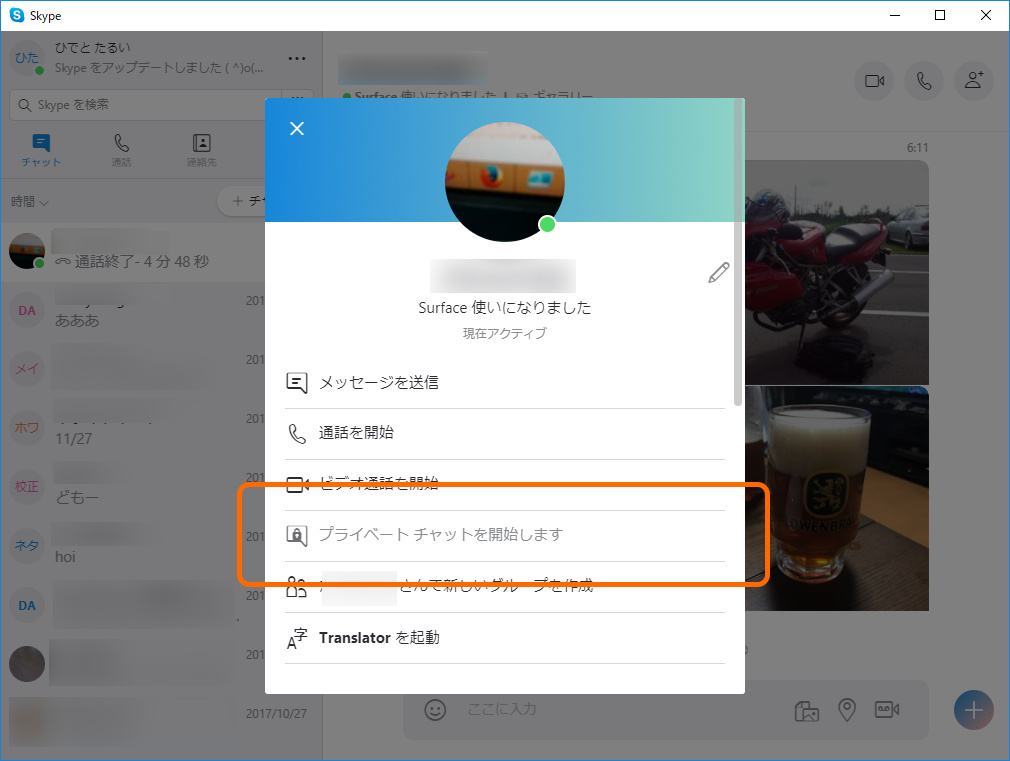Open the add participants icon
Viewport: 1010px width, 761px height.
[x=973, y=81]
